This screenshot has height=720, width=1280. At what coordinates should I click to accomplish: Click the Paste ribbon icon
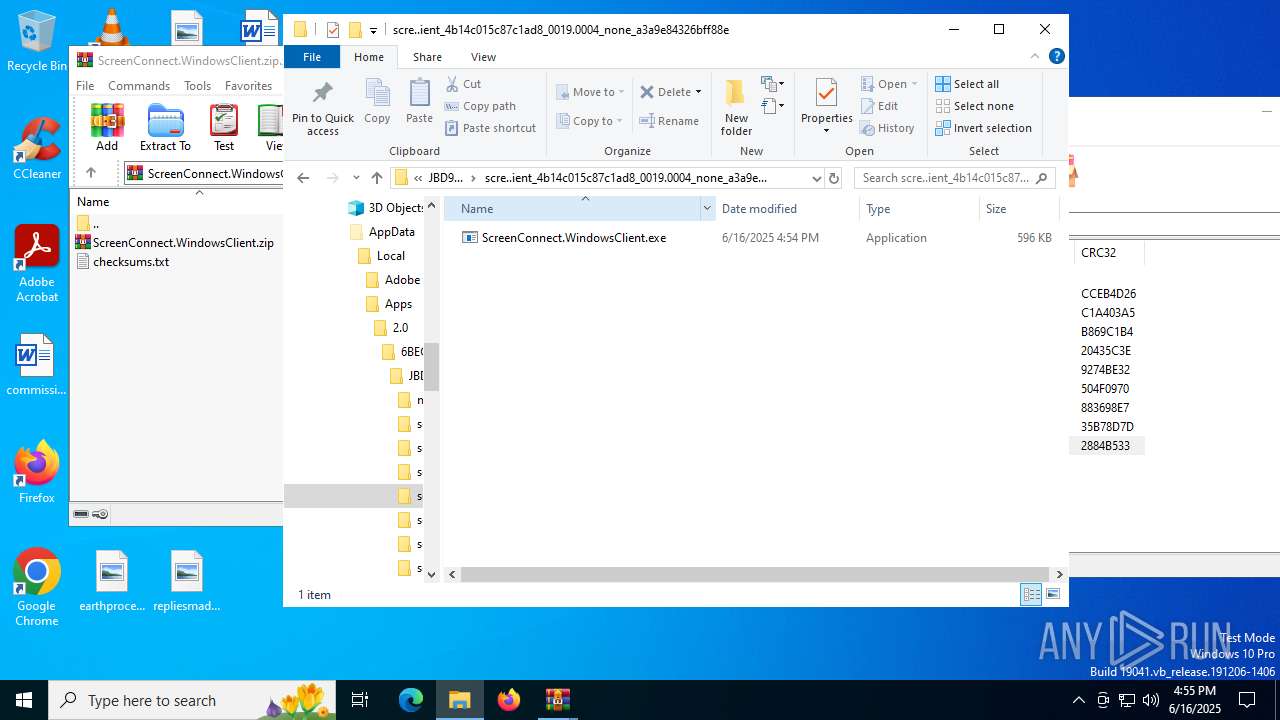pyautogui.click(x=419, y=102)
